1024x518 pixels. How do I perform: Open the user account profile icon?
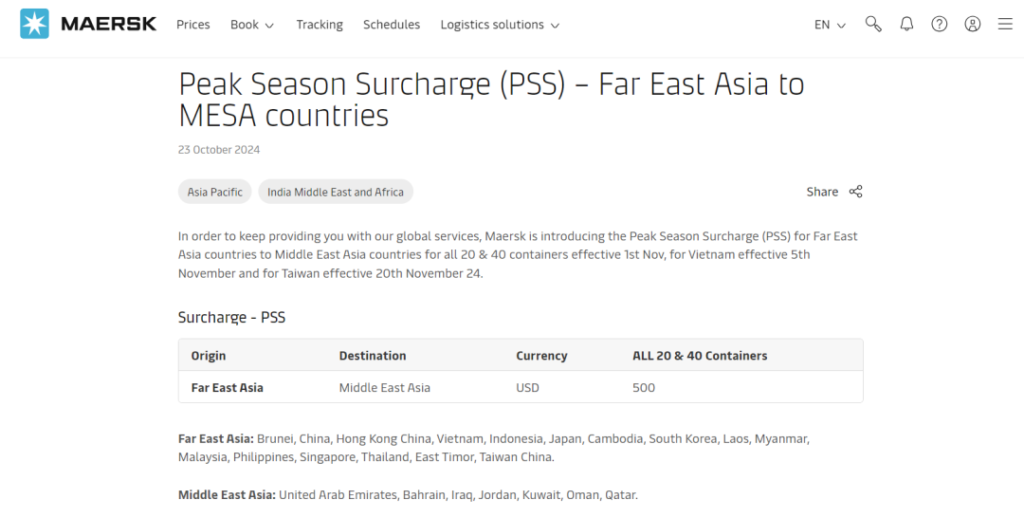[972, 24]
